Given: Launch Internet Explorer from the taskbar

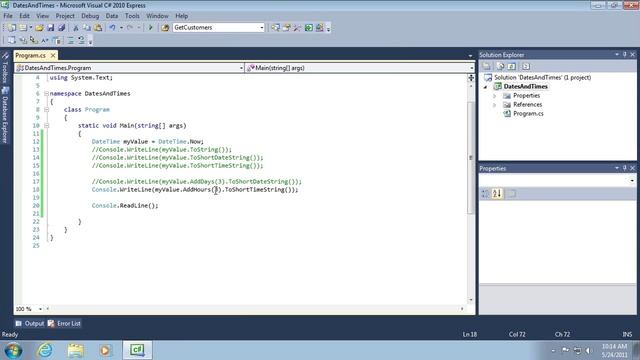Looking at the screenshot, I should [x=45, y=350].
